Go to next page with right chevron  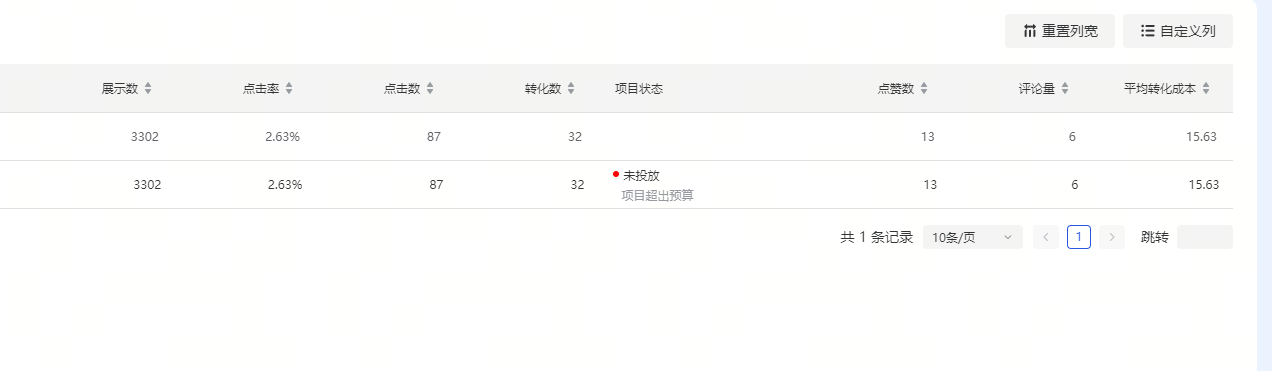(1112, 237)
